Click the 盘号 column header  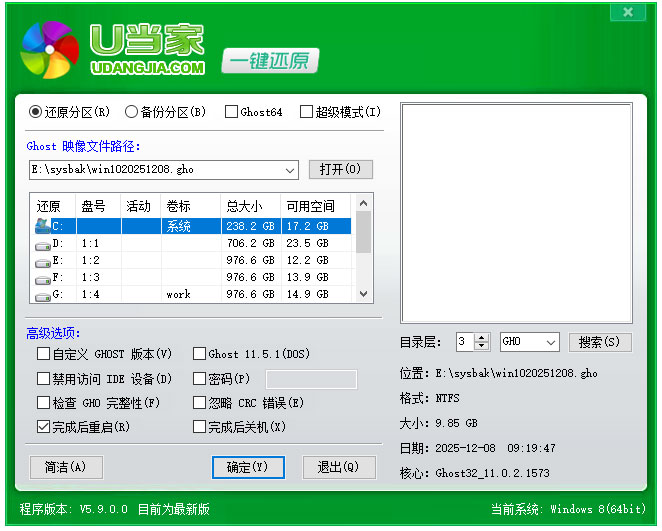coord(98,206)
